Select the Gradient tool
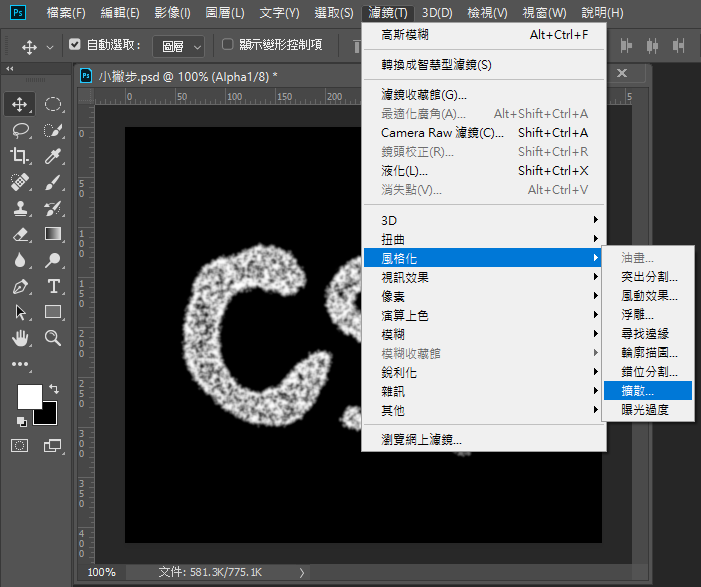Viewport: 701px width, 587px height. click(53, 234)
